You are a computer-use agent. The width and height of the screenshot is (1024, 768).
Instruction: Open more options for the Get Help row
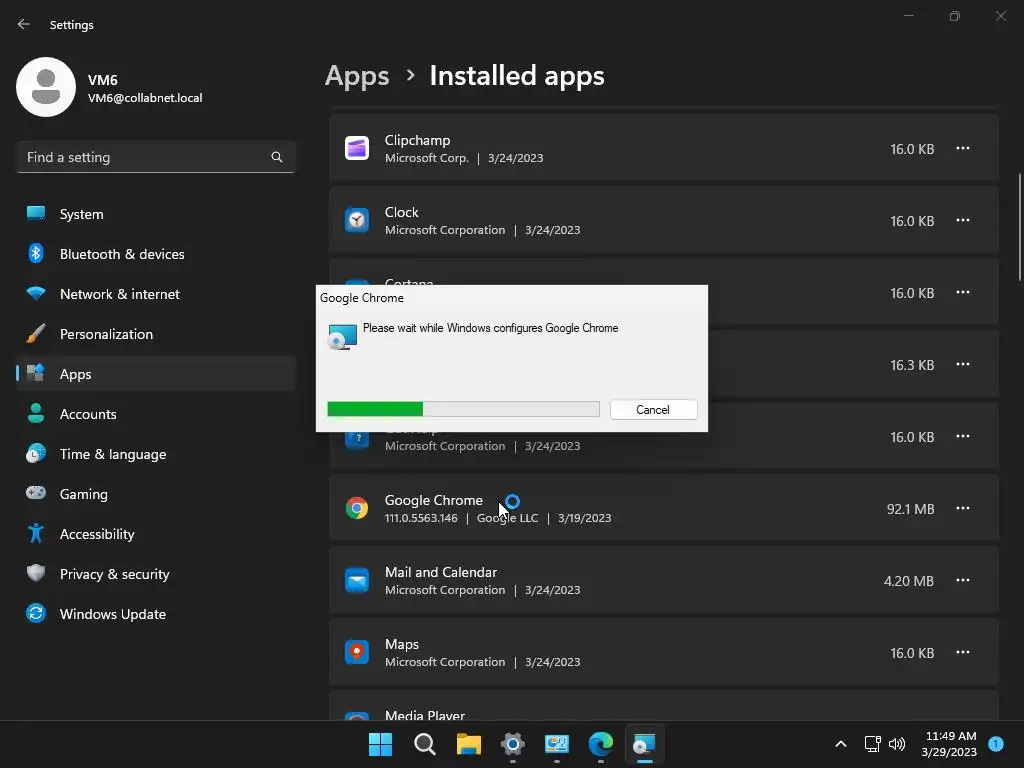click(963, 436)
